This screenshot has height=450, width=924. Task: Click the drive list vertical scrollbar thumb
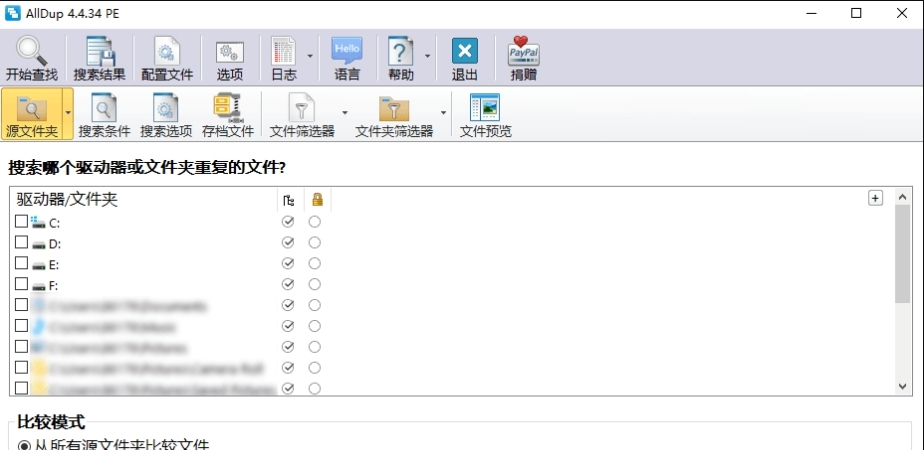coord(902,254)
